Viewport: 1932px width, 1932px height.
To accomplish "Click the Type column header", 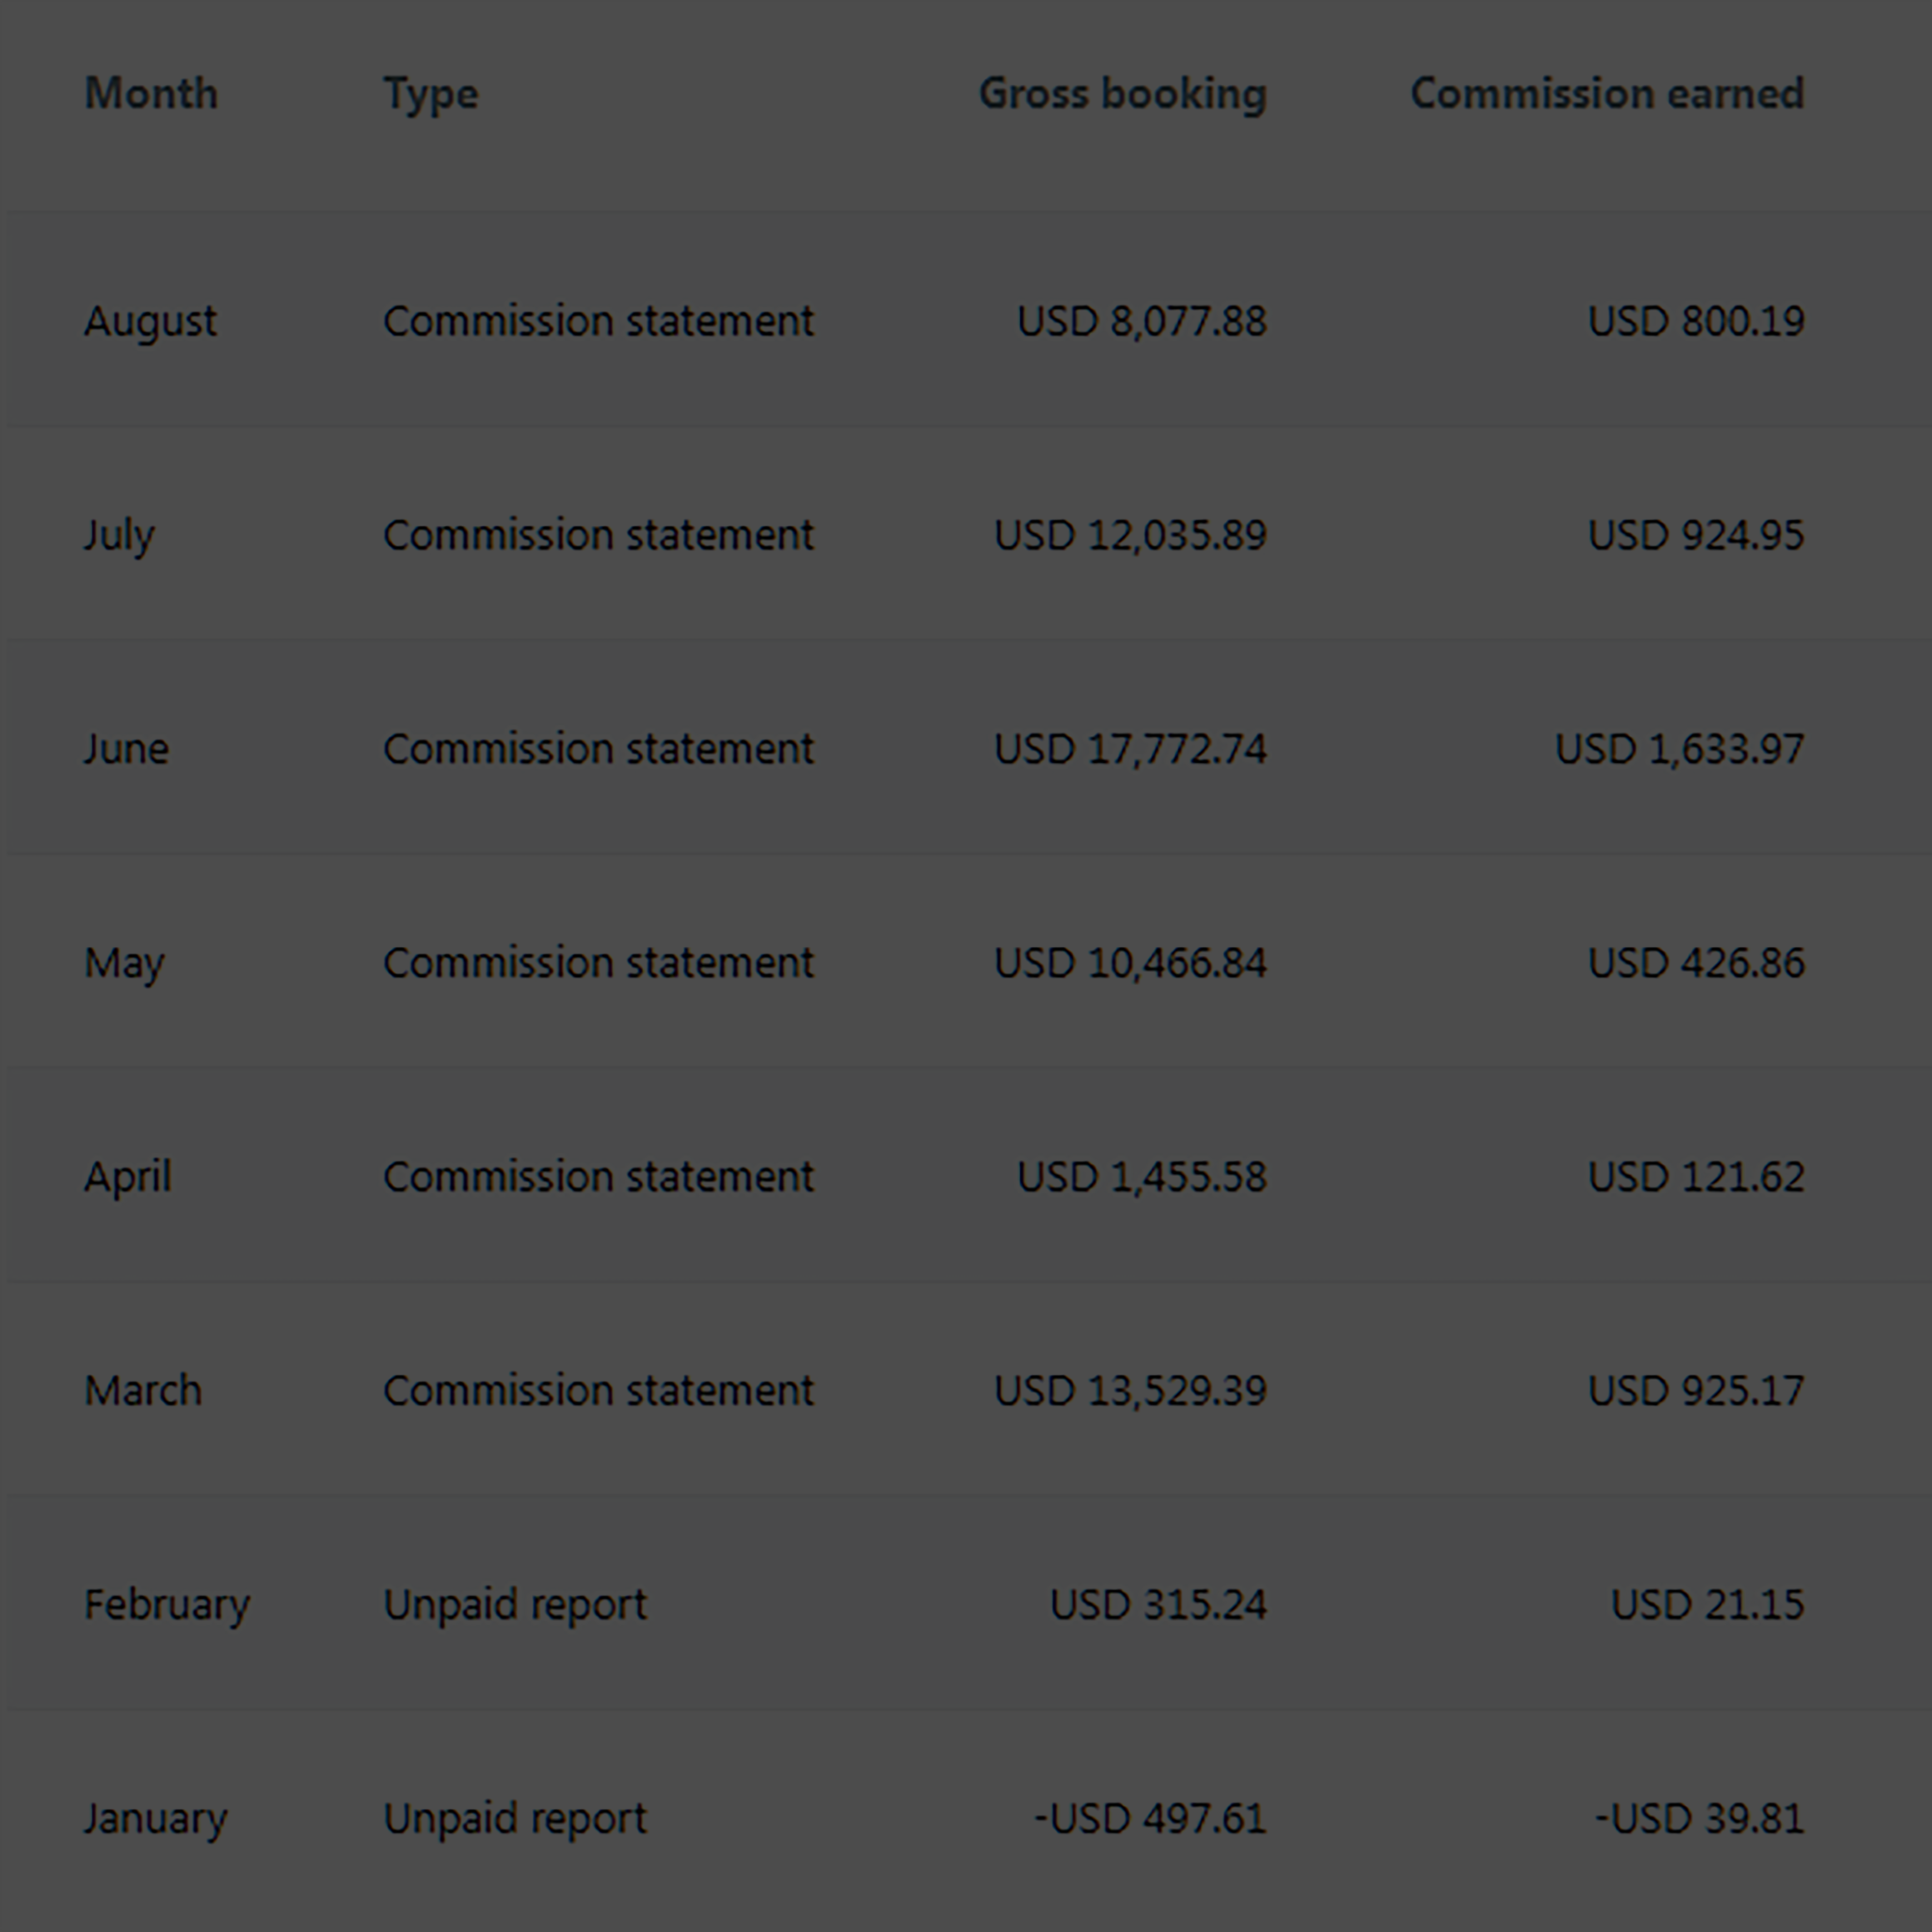I will (x=431, y=96).
